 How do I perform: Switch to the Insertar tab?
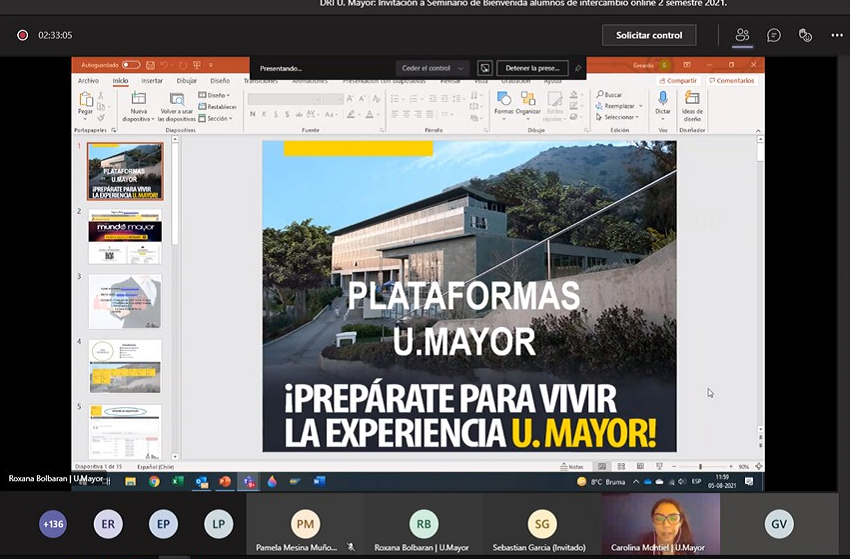(x=152, y=81)
